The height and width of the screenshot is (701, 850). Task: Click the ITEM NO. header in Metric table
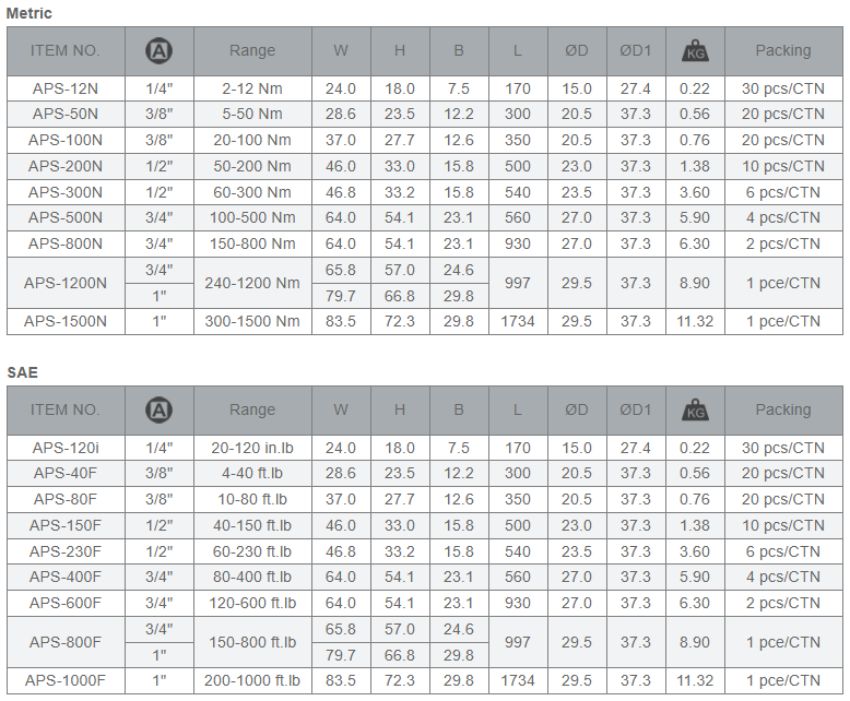65,50
